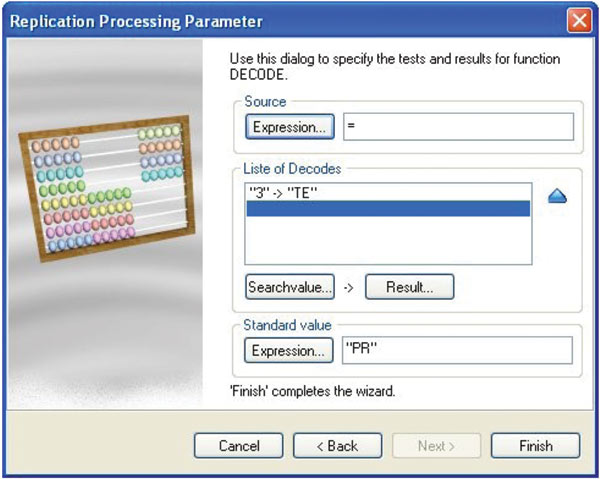Image resolution: width=600 pixels, height=479 pixels.
Task: Move the selected decode up with the blue arrow
Action: point(557,197)
